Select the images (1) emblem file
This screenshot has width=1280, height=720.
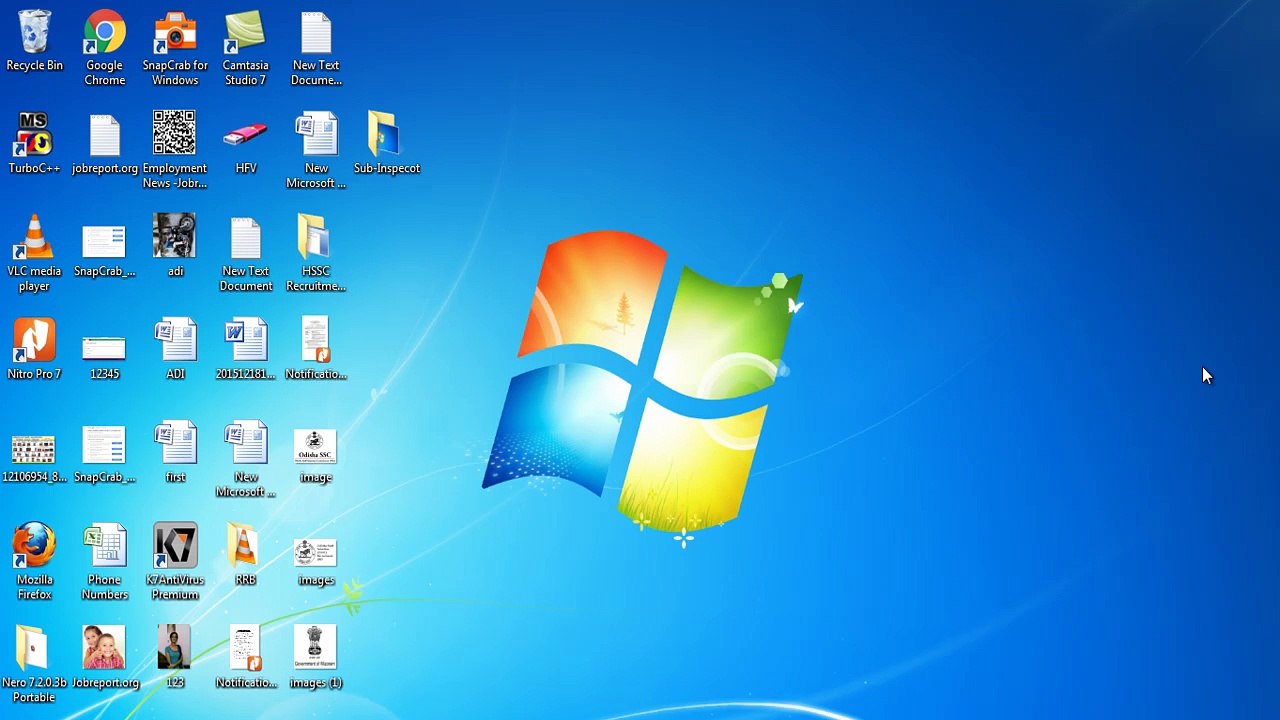coord(316,658)
